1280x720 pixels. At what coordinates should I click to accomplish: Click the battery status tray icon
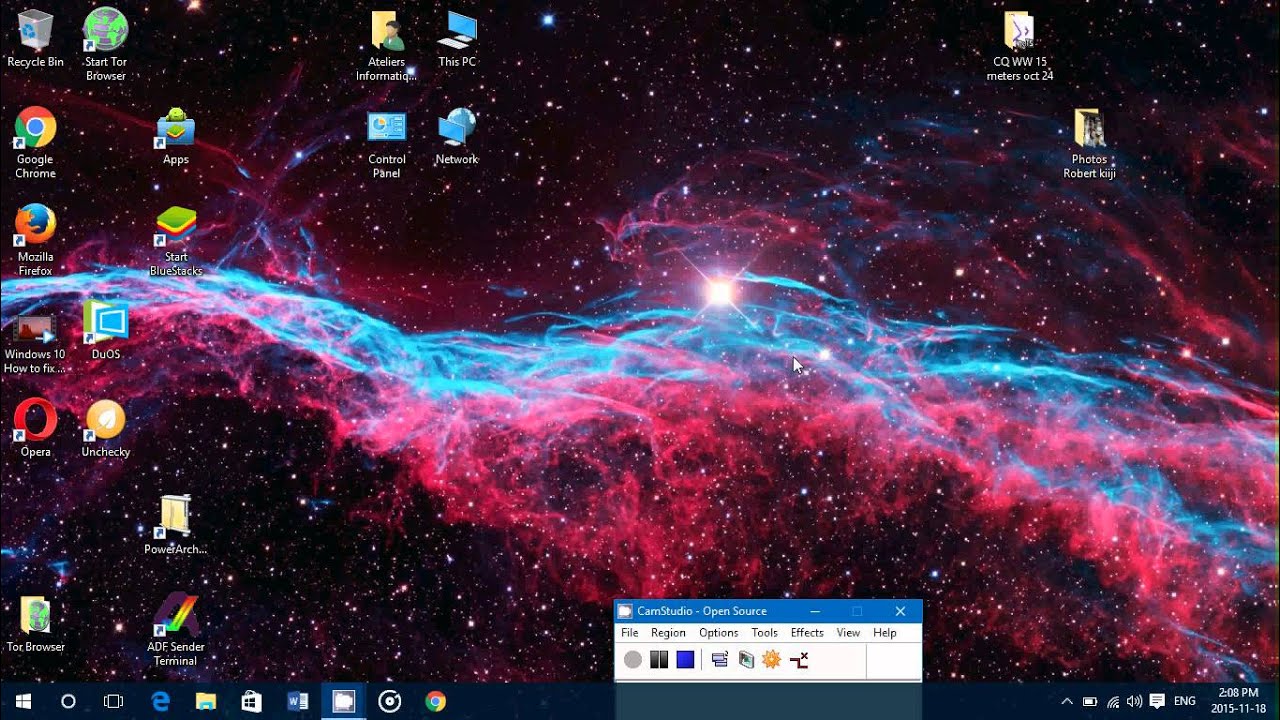(1090, 701)
